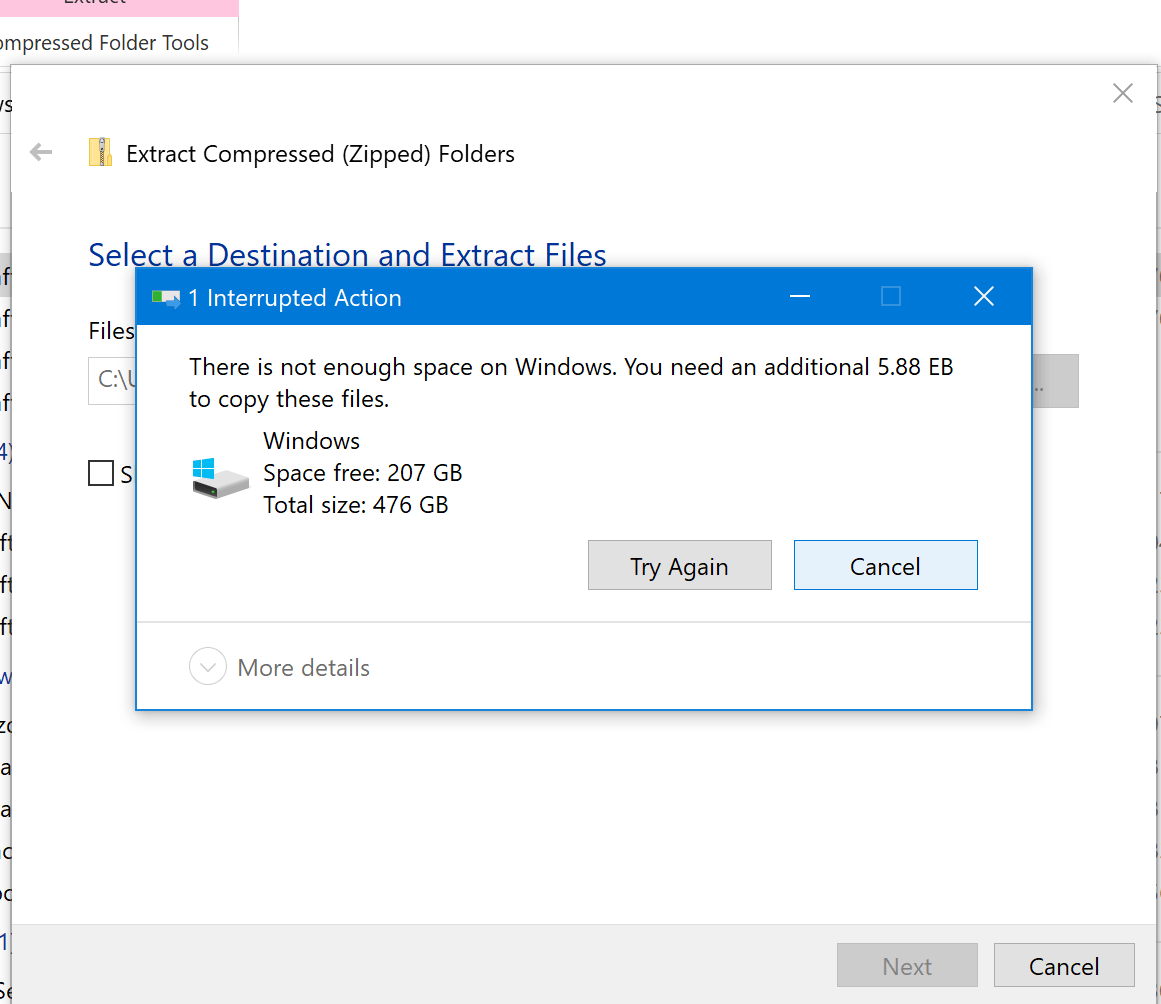The image size is (1161, 1004).
Task: Click the destination path input field
Action: coord(113,380)
